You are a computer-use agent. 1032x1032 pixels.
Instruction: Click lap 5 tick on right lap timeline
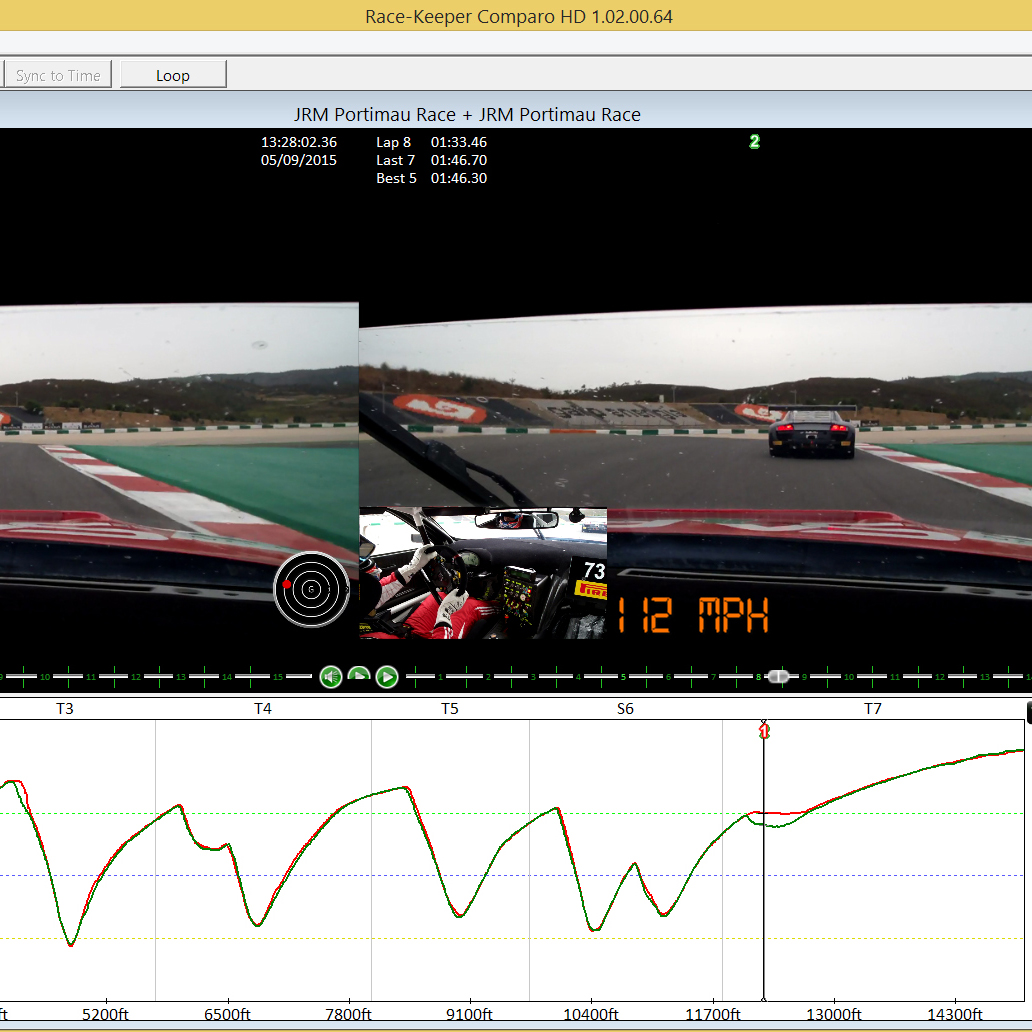click(x=623, y=677)
